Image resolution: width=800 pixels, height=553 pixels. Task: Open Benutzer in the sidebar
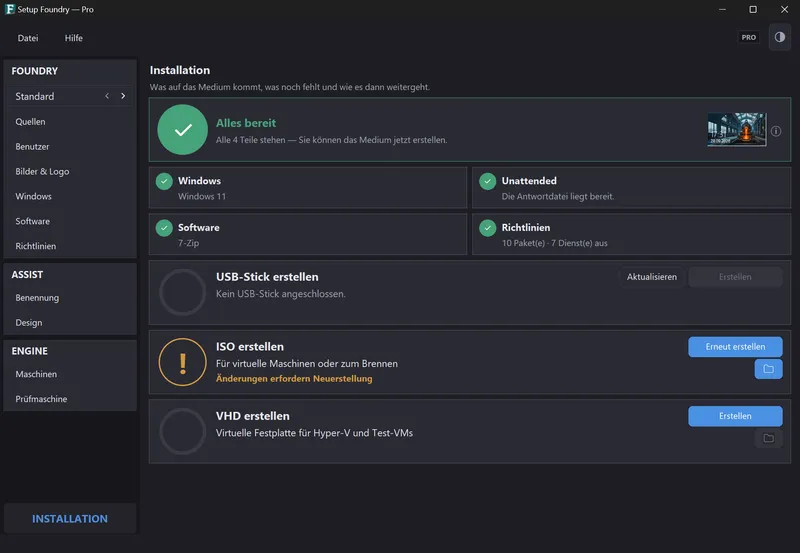click(70, 146)
